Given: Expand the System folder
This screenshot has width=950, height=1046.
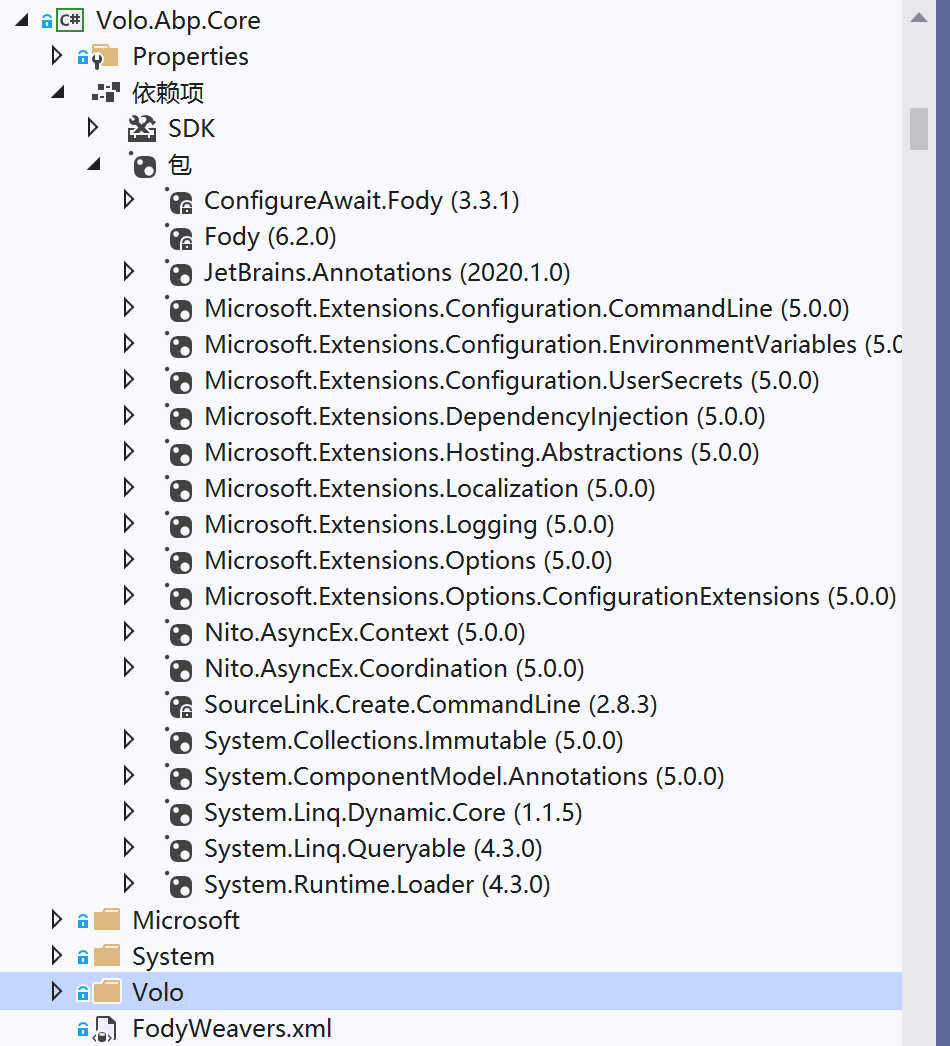Looking at the screenshot, I should click(x=57, y=956).
